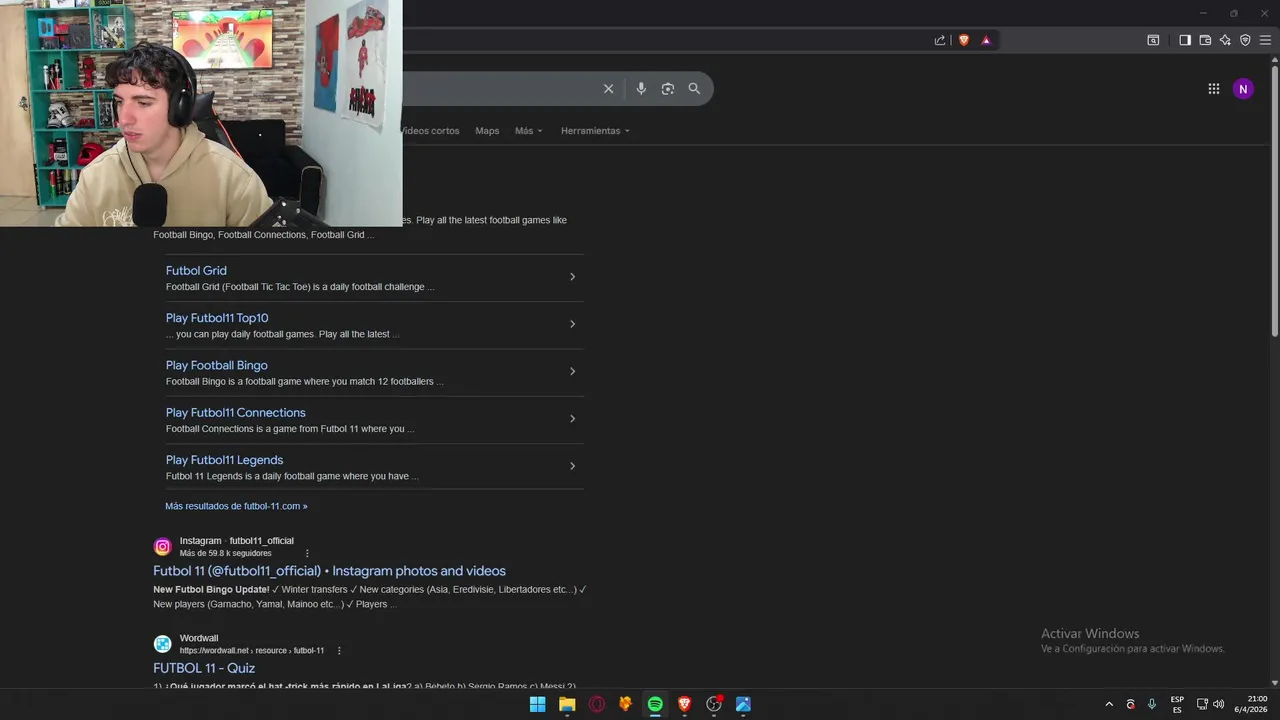Click the browser address bar

point(665,40)
